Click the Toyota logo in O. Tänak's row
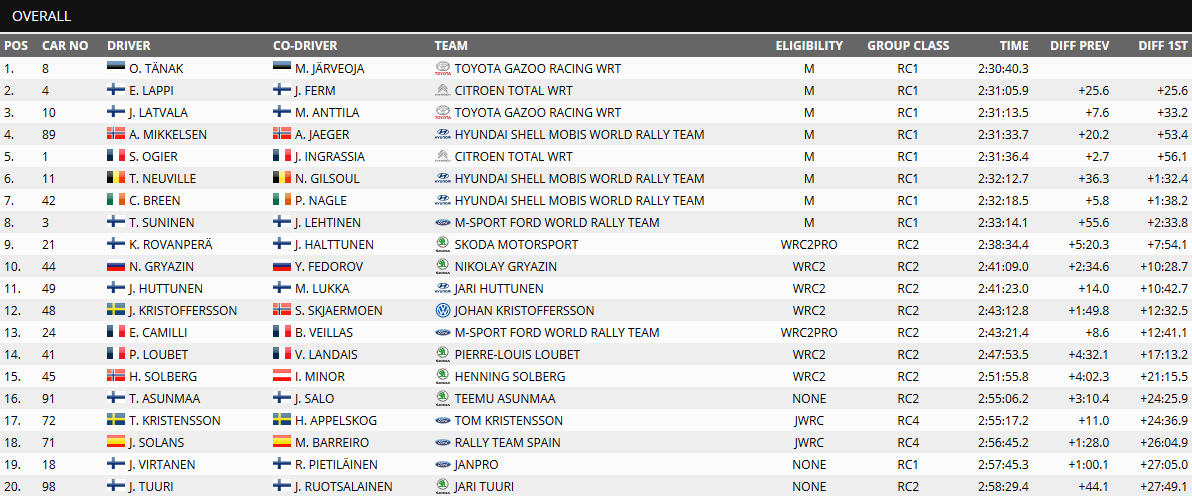The height and width of the screenshot is (496, 1192). click(x=442, y=68)
